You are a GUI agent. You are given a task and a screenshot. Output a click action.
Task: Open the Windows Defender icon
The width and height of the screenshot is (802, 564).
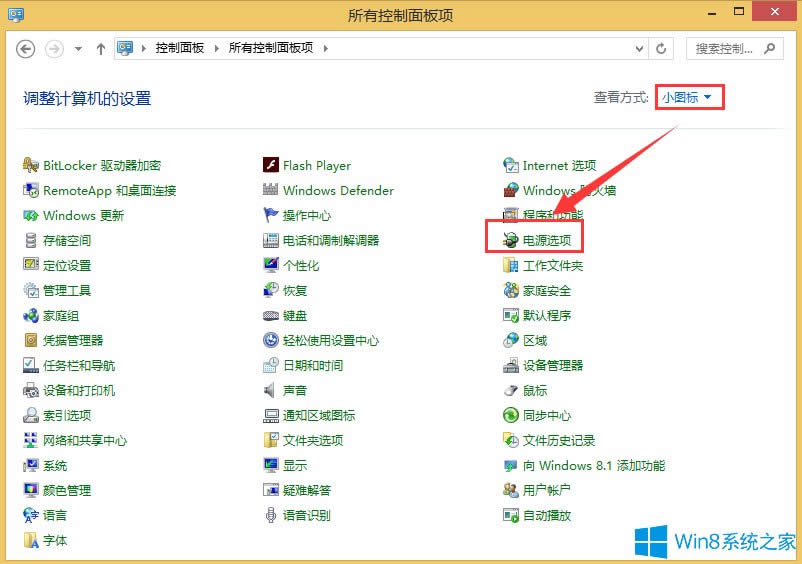point(271,190)
